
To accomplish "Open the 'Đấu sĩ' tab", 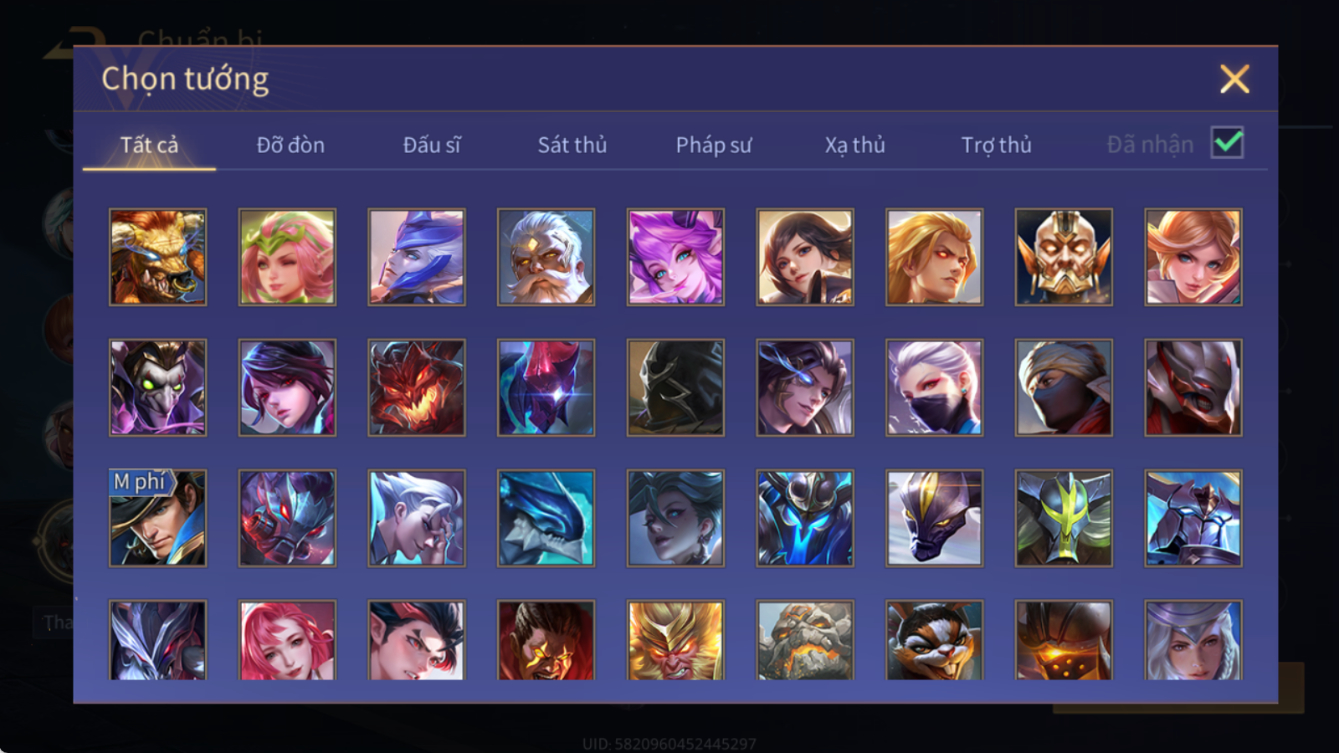I will click(432, 145).
